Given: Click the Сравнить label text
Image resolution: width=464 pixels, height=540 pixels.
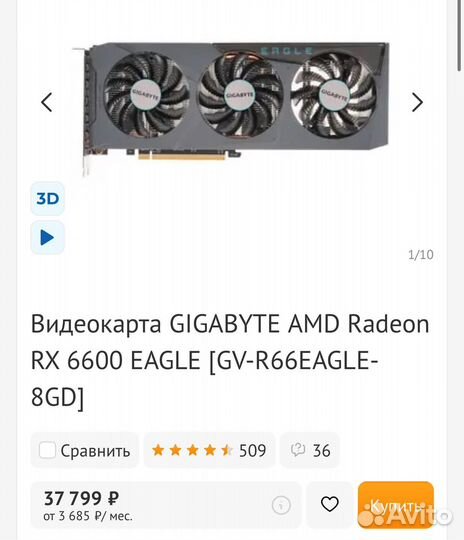Looking at the screenshot, I should click(x=95, y=451).
